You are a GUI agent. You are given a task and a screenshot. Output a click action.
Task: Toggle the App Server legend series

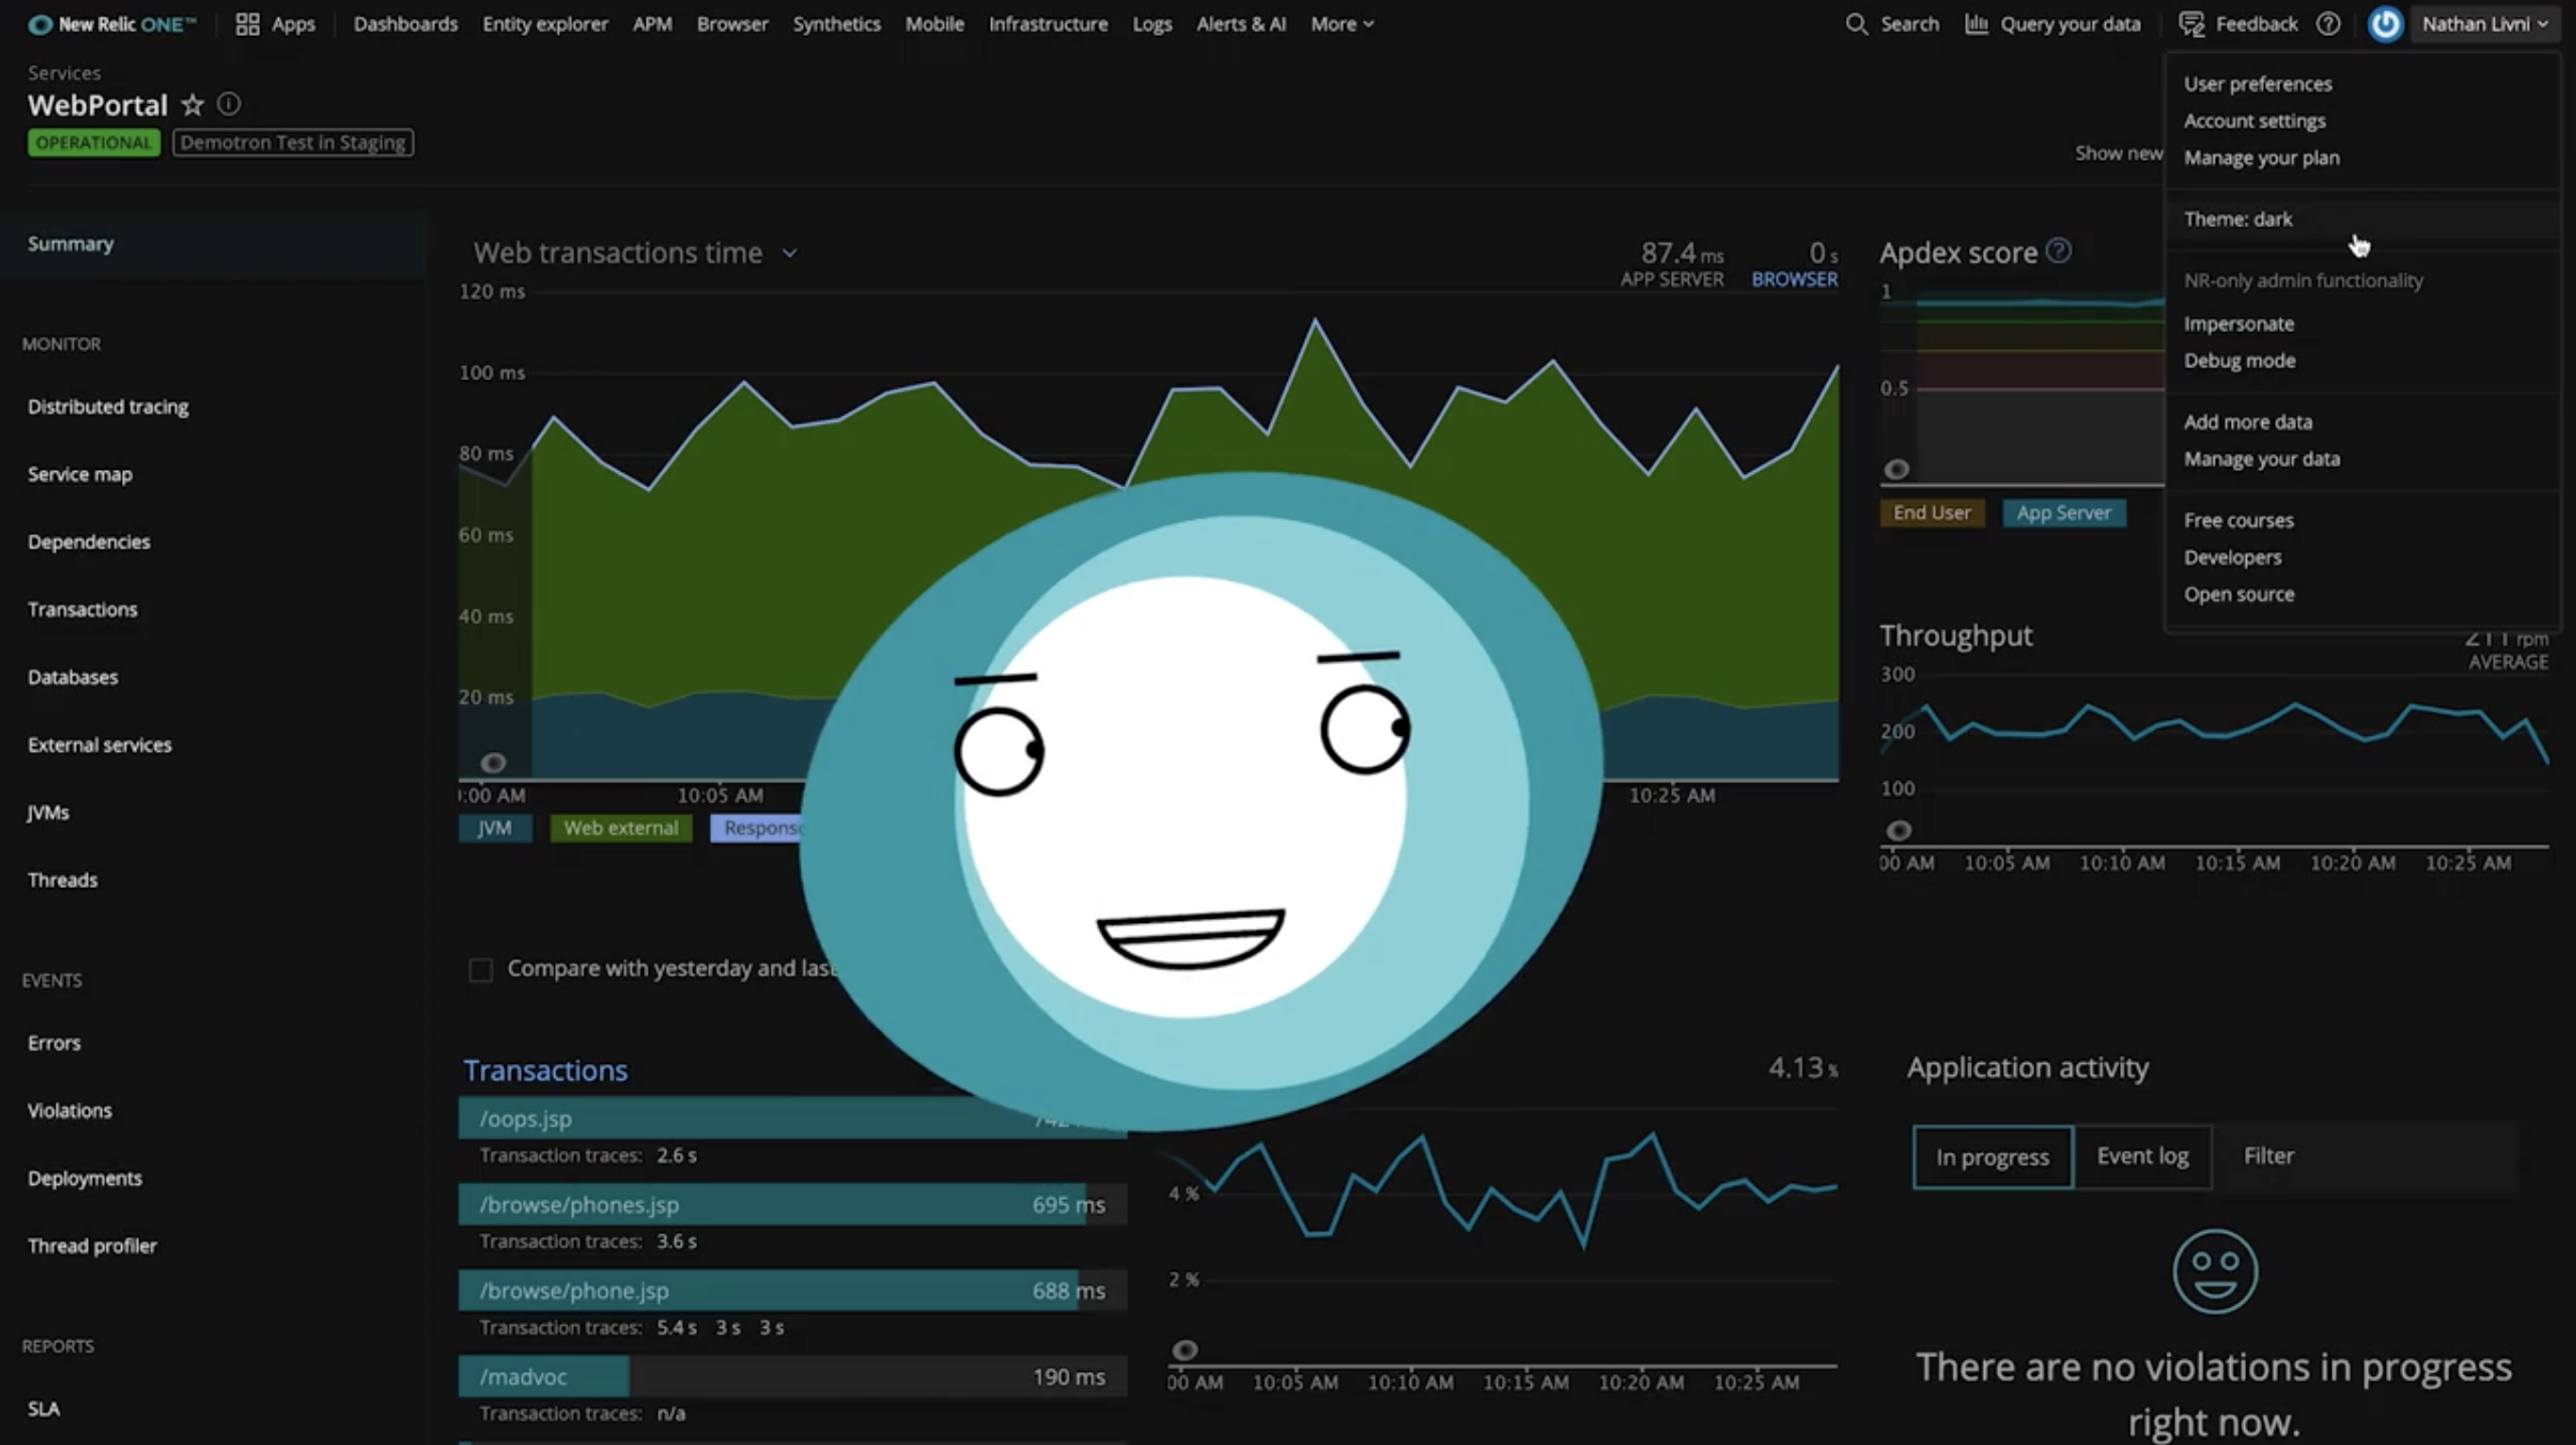[2064, 513]
